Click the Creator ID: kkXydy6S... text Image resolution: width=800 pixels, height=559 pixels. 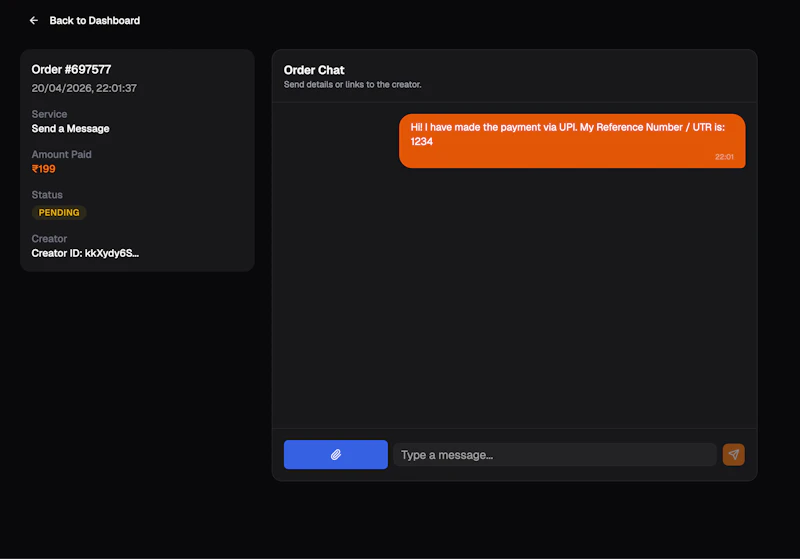click(85, 253)
